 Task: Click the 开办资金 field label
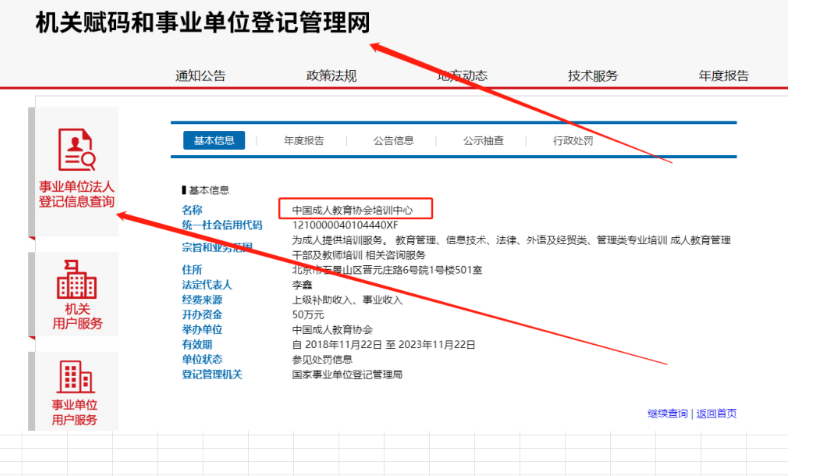coord(202,315)
